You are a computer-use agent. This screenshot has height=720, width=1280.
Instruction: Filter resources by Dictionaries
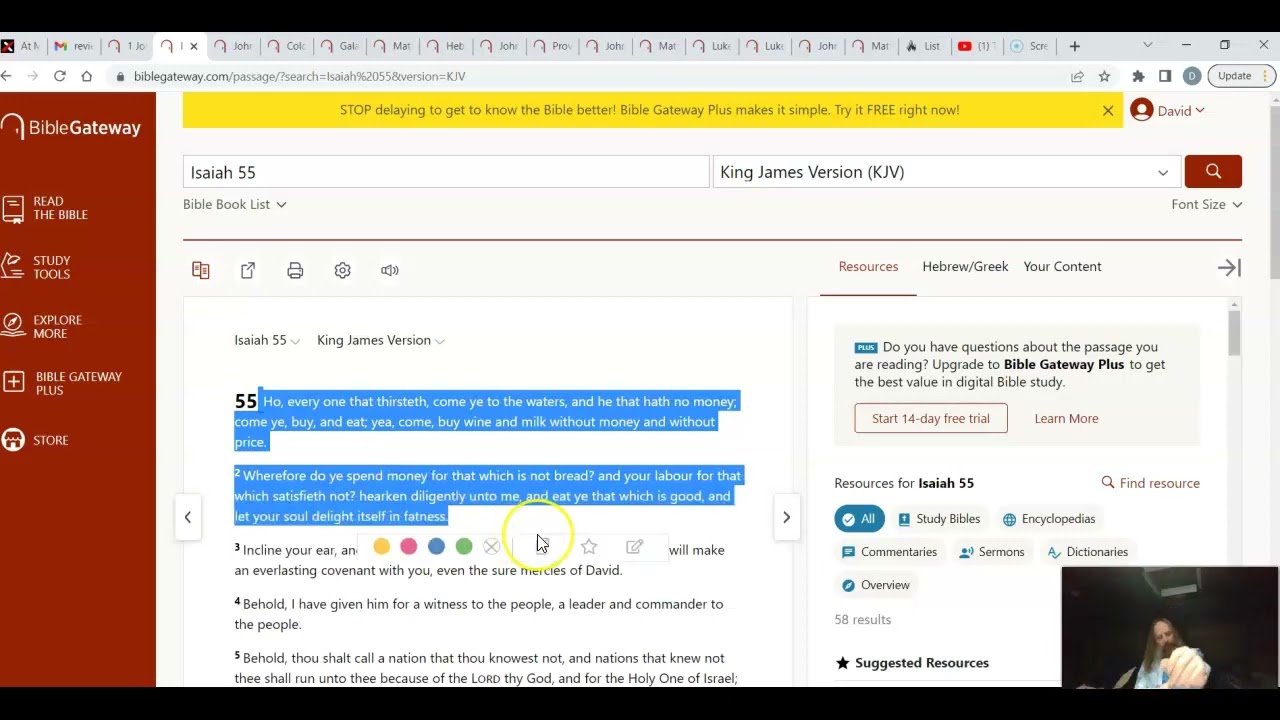coord(1088,552)
